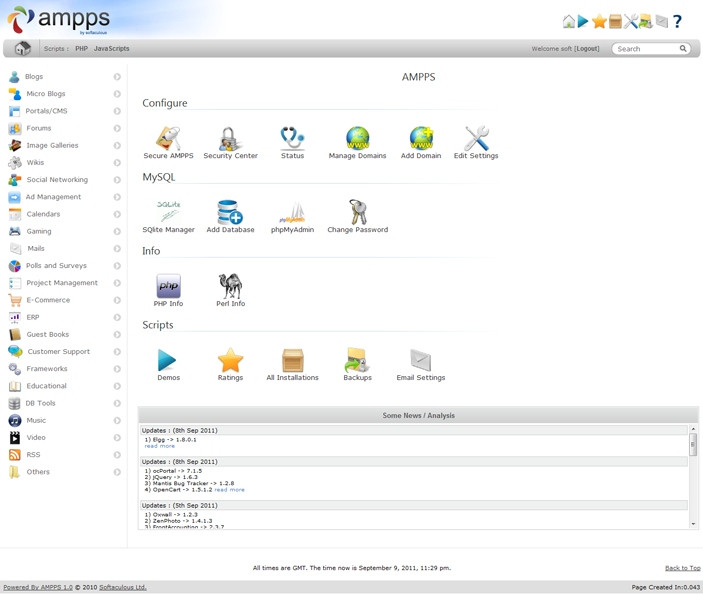Viewport: 703px width, 600px height.
Task: Open the Calendars category
Action: (43, 214)
